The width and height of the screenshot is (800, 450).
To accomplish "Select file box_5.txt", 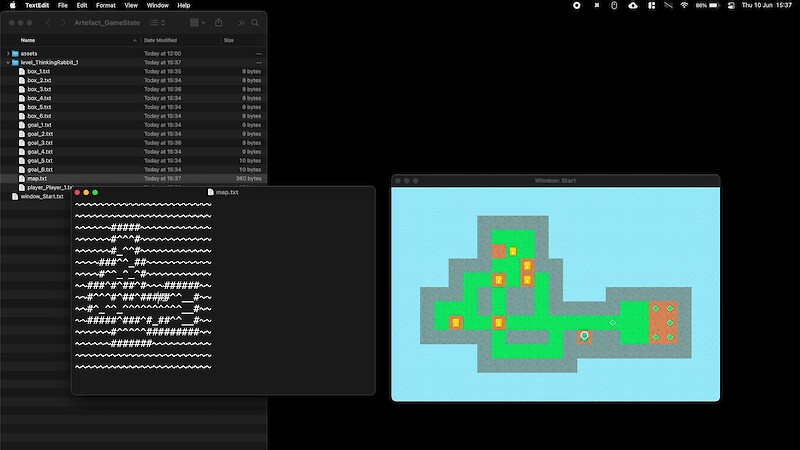I will click(39, 107).
